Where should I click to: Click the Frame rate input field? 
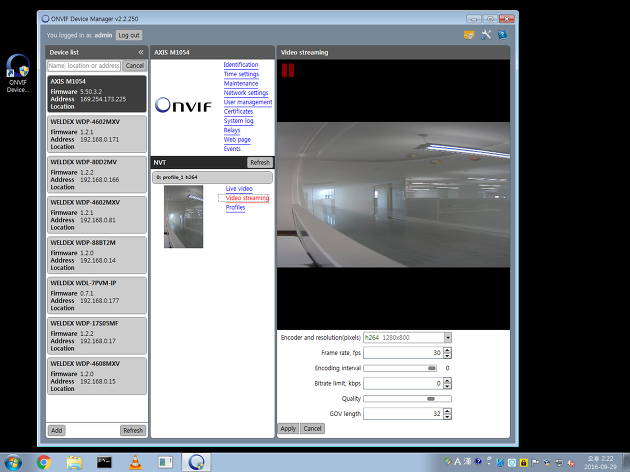tap(403, 353)
